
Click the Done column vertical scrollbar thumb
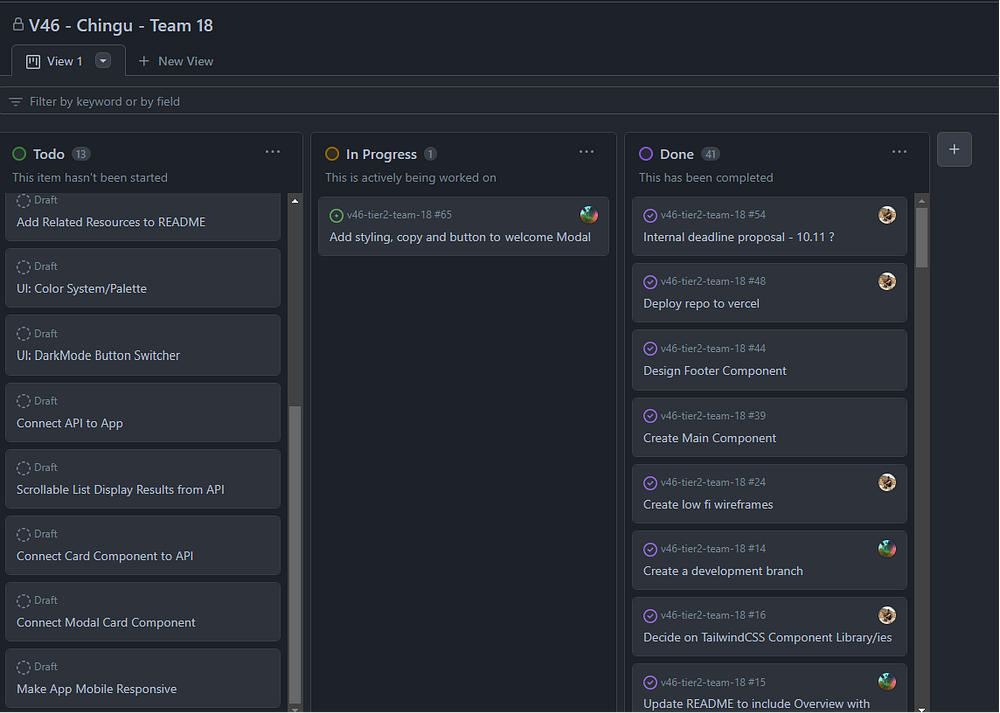pyautogui.click(x=922, y=237)
